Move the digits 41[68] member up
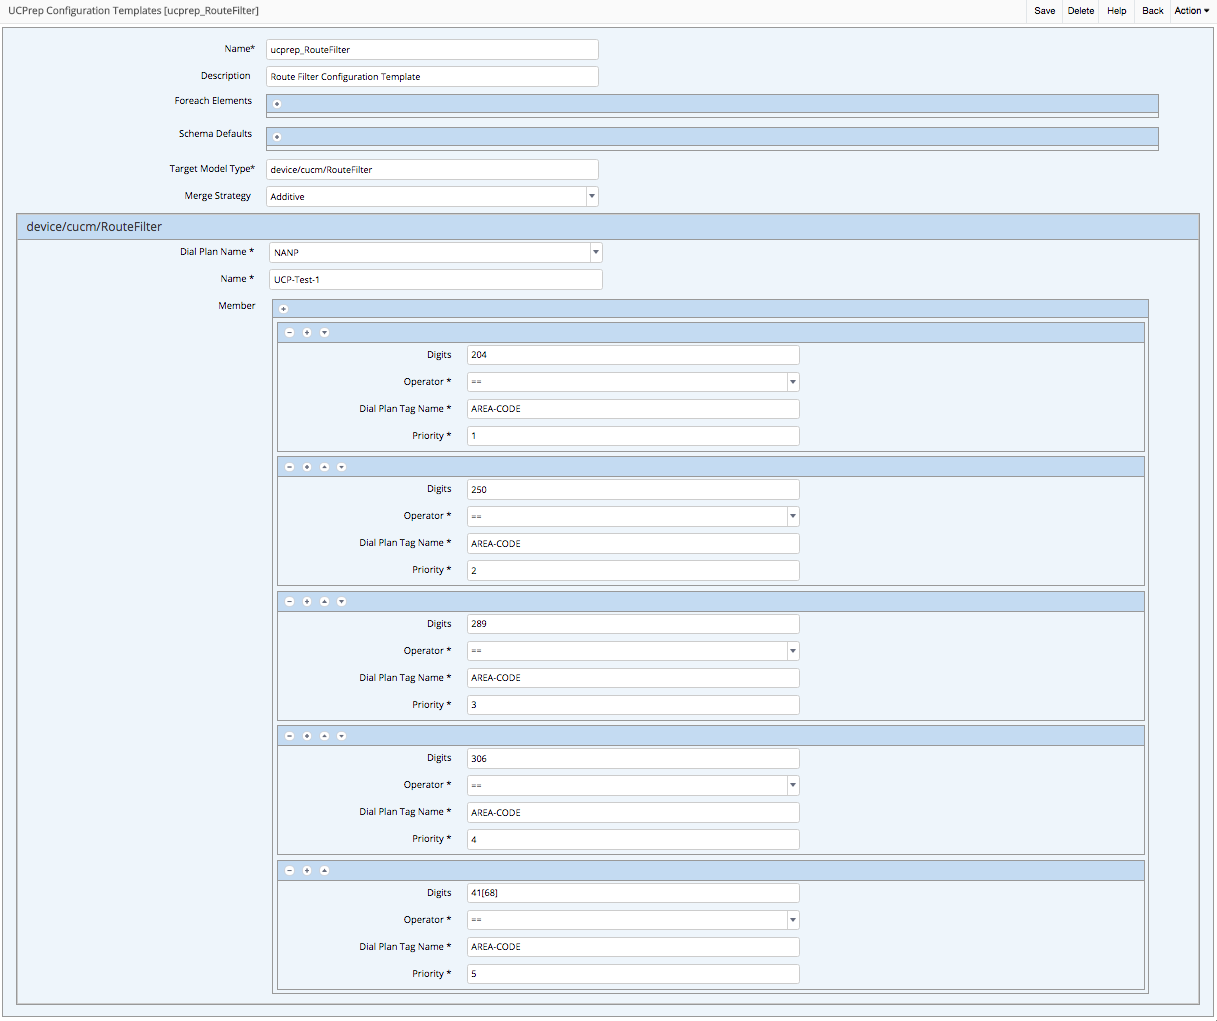This screenshot has height=1021, width=1217. coord(324,871)
